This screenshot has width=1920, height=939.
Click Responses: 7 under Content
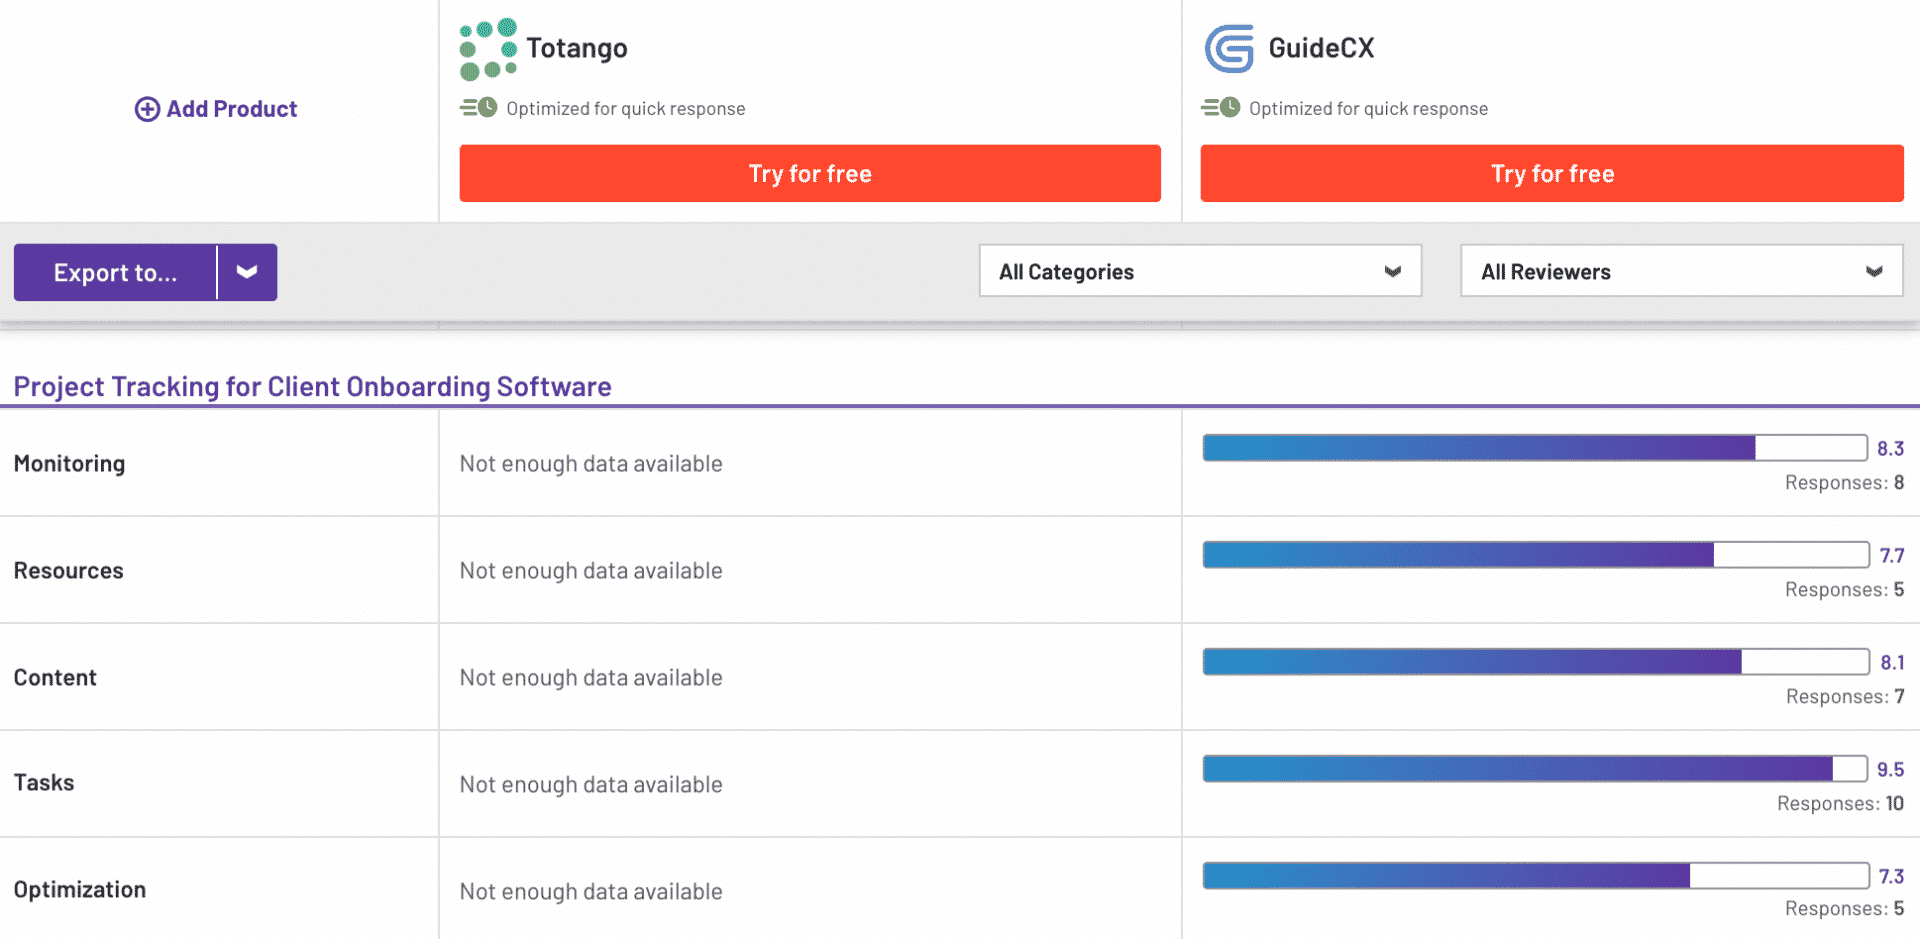pyautogui.click(x=1845, y=696)
